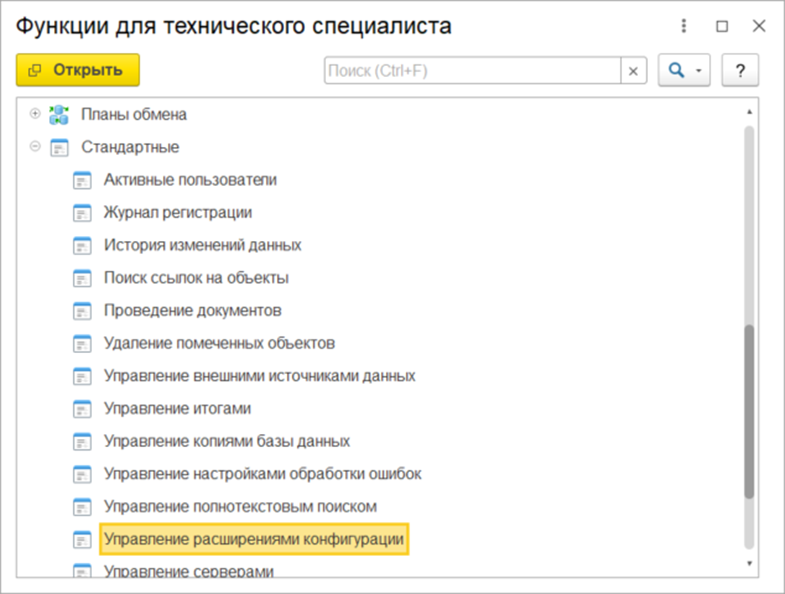
Task: Open the magnifier search dropdown
Action: 684,71
